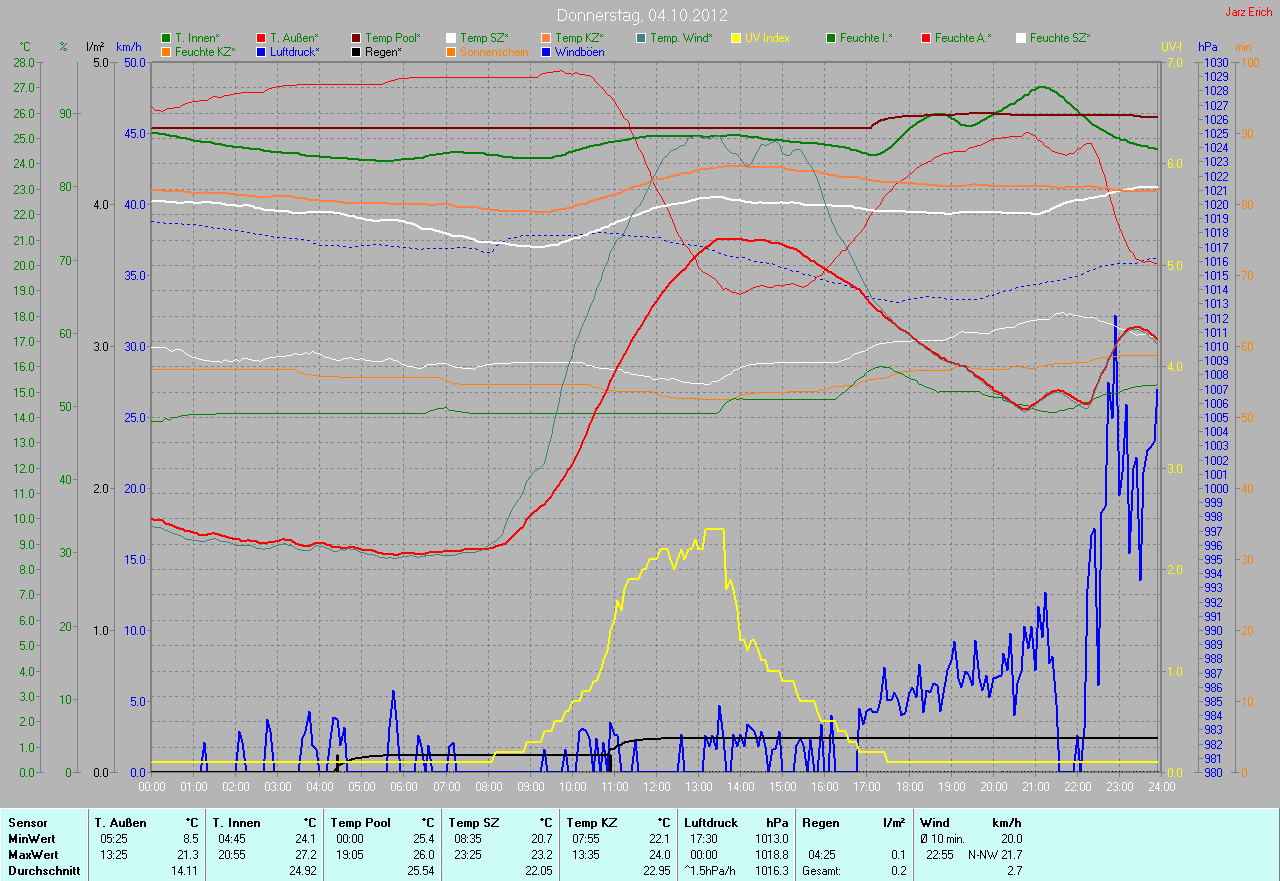This screenshot has height=881, width=1280.
Task: Click the teal Temp. Wind legend swatch
Action: 641,38
